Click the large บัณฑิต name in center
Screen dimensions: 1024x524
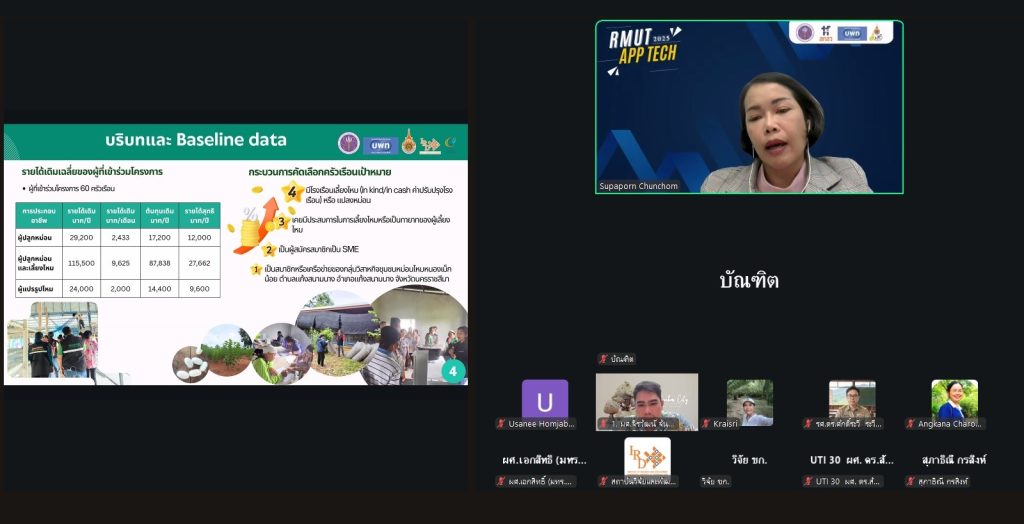point(749,281)
